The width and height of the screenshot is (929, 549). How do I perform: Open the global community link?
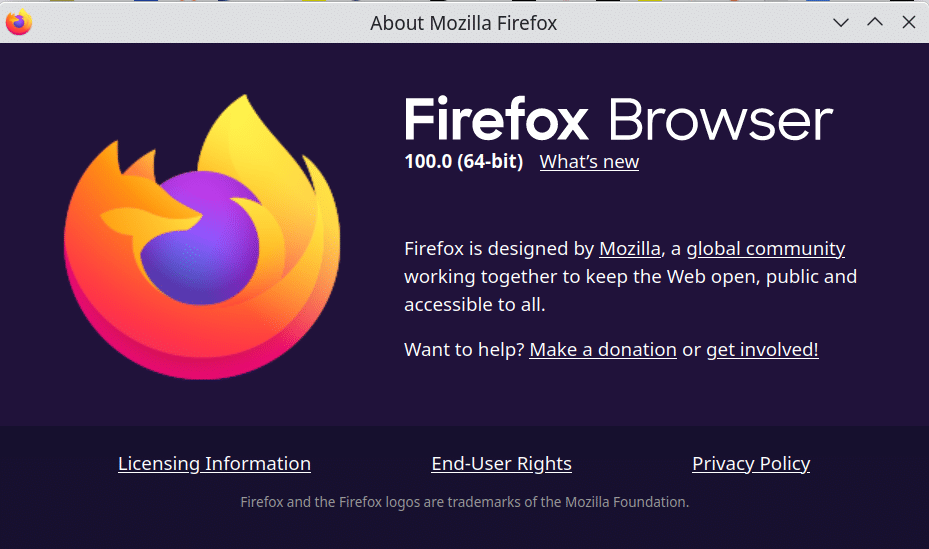click(765, 249)
